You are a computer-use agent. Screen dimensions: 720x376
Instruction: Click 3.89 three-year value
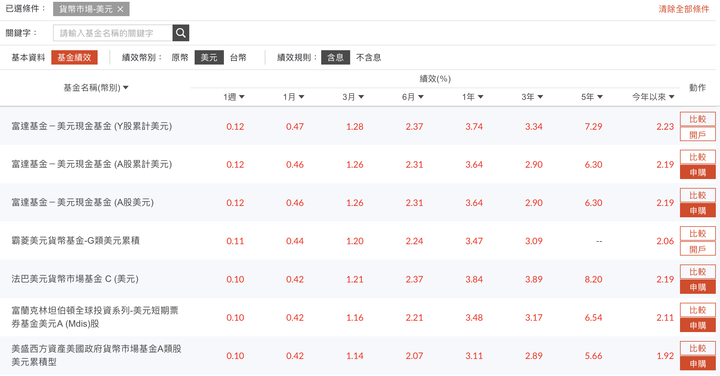pyautogui.click(x=534, y=279)
